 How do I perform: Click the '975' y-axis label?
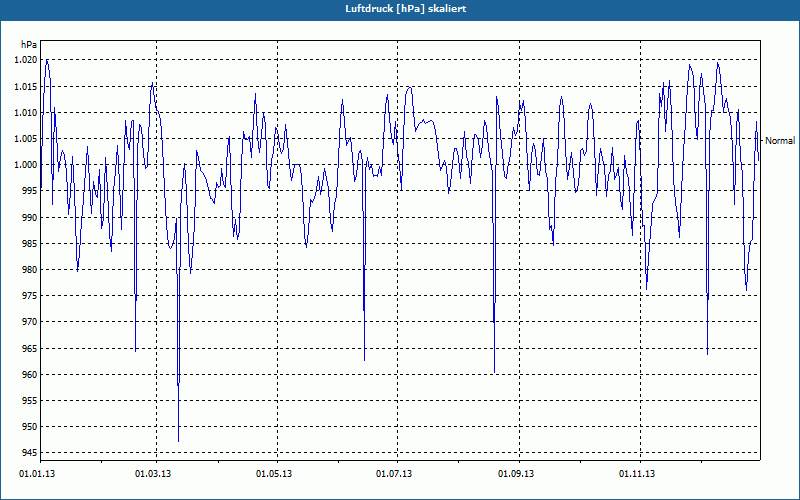(30, 296)
